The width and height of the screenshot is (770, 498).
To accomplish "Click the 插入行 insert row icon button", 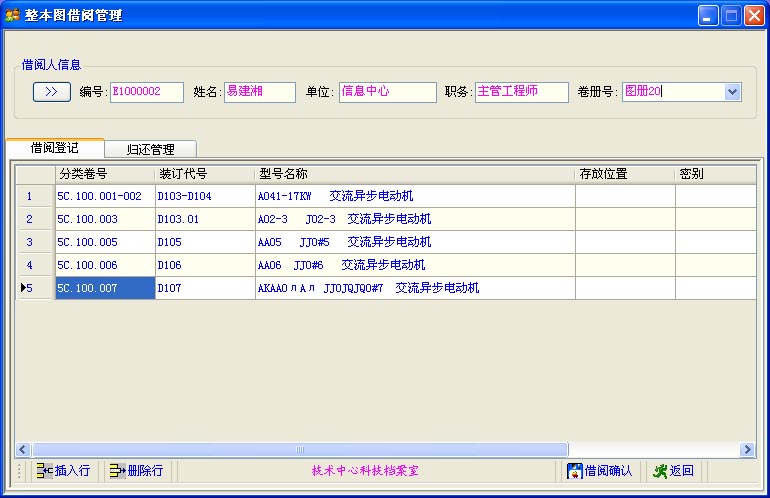I will (x=63, y=471).
